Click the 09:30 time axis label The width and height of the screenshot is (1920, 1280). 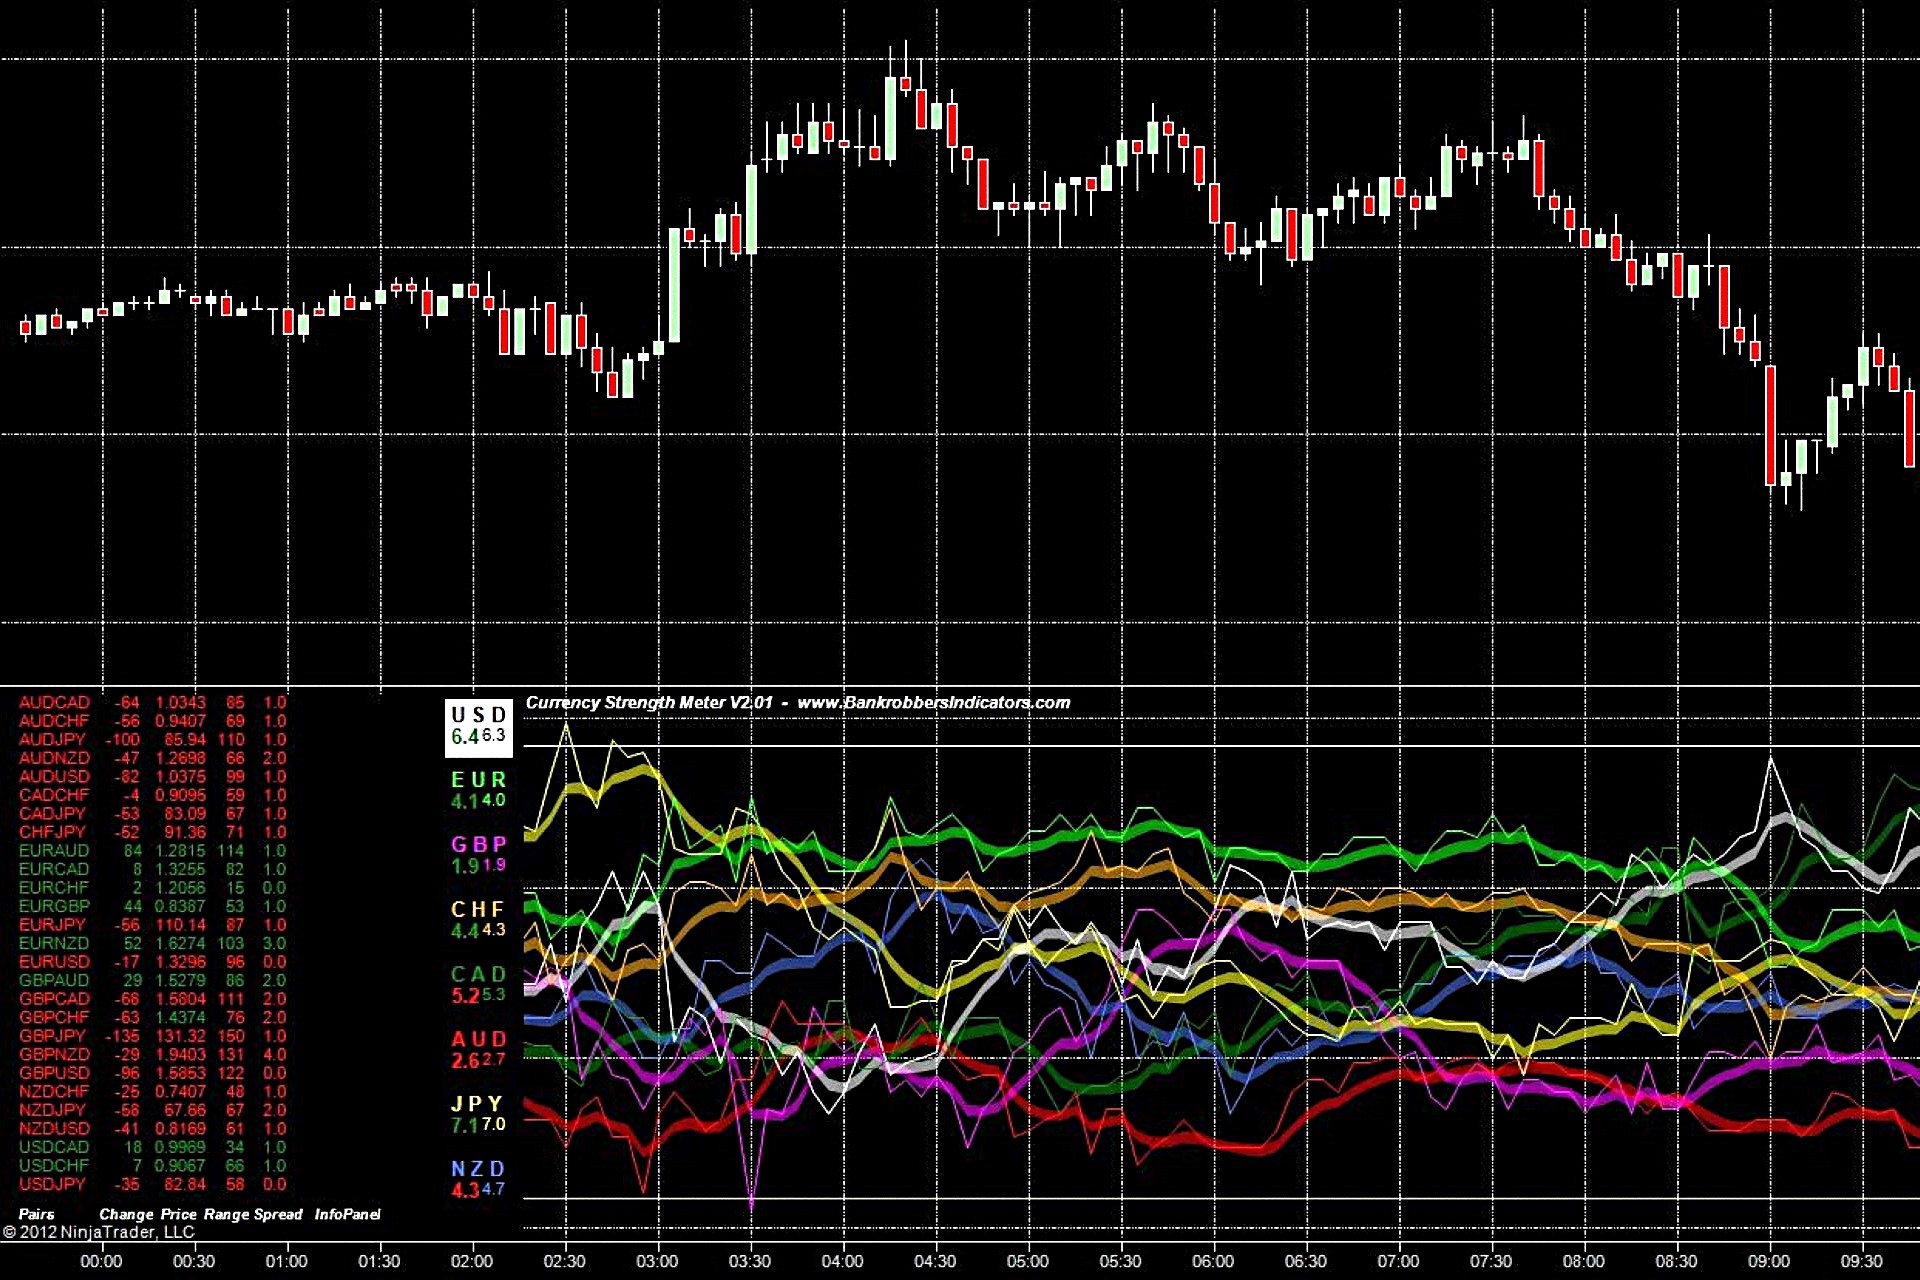[x=1861, y=1262]
